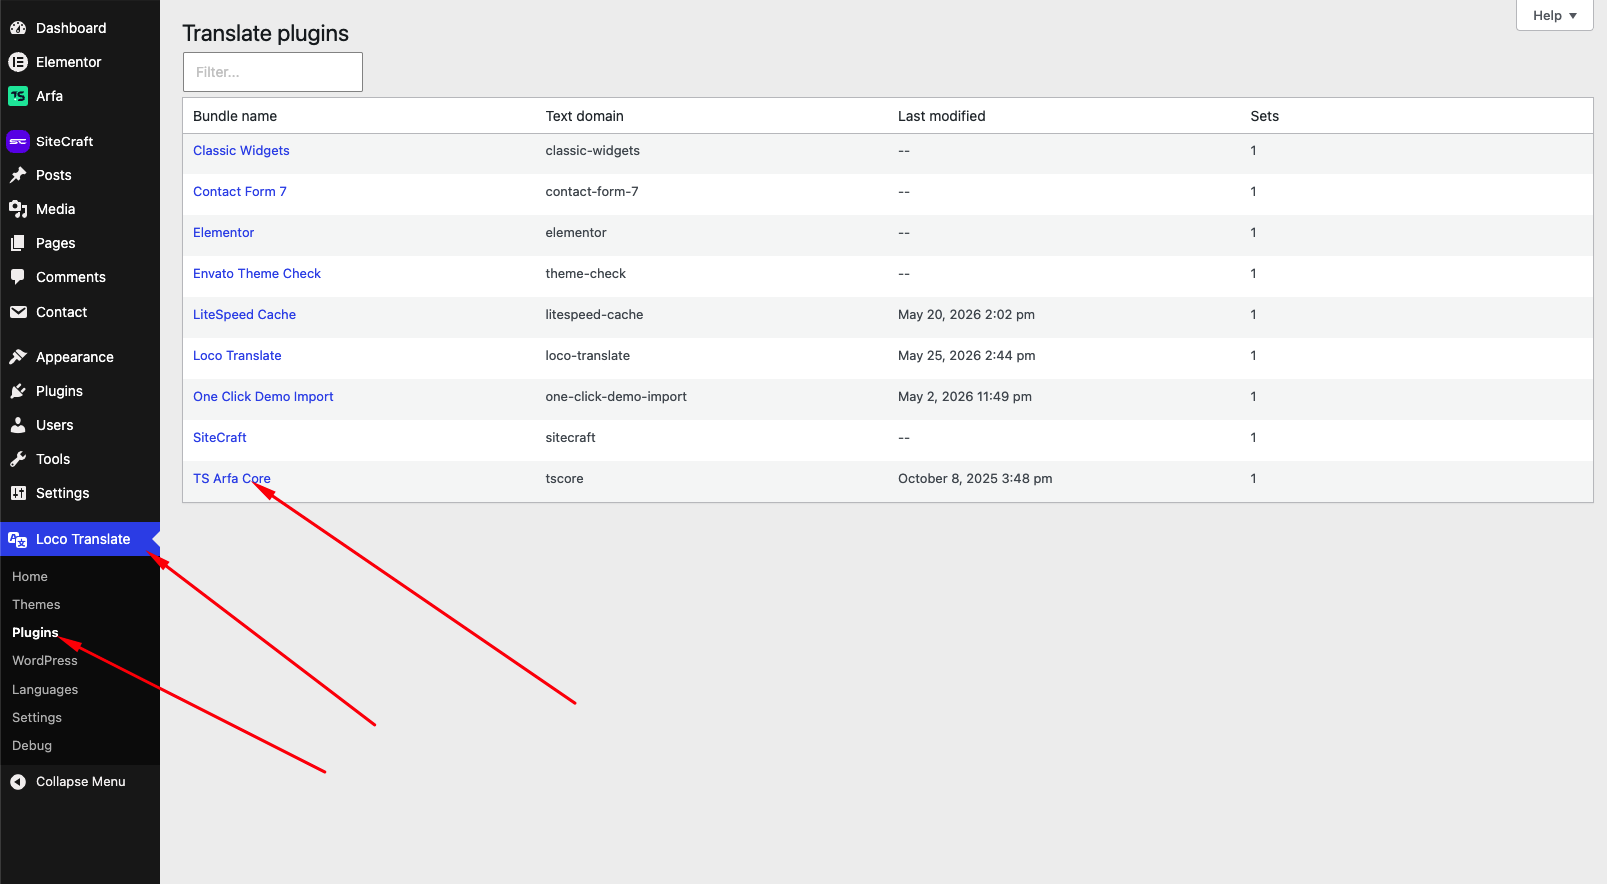The width and height of the screenshot is (1607, 884).
Task: Click the Text domain column header
Action: [585, 116]
